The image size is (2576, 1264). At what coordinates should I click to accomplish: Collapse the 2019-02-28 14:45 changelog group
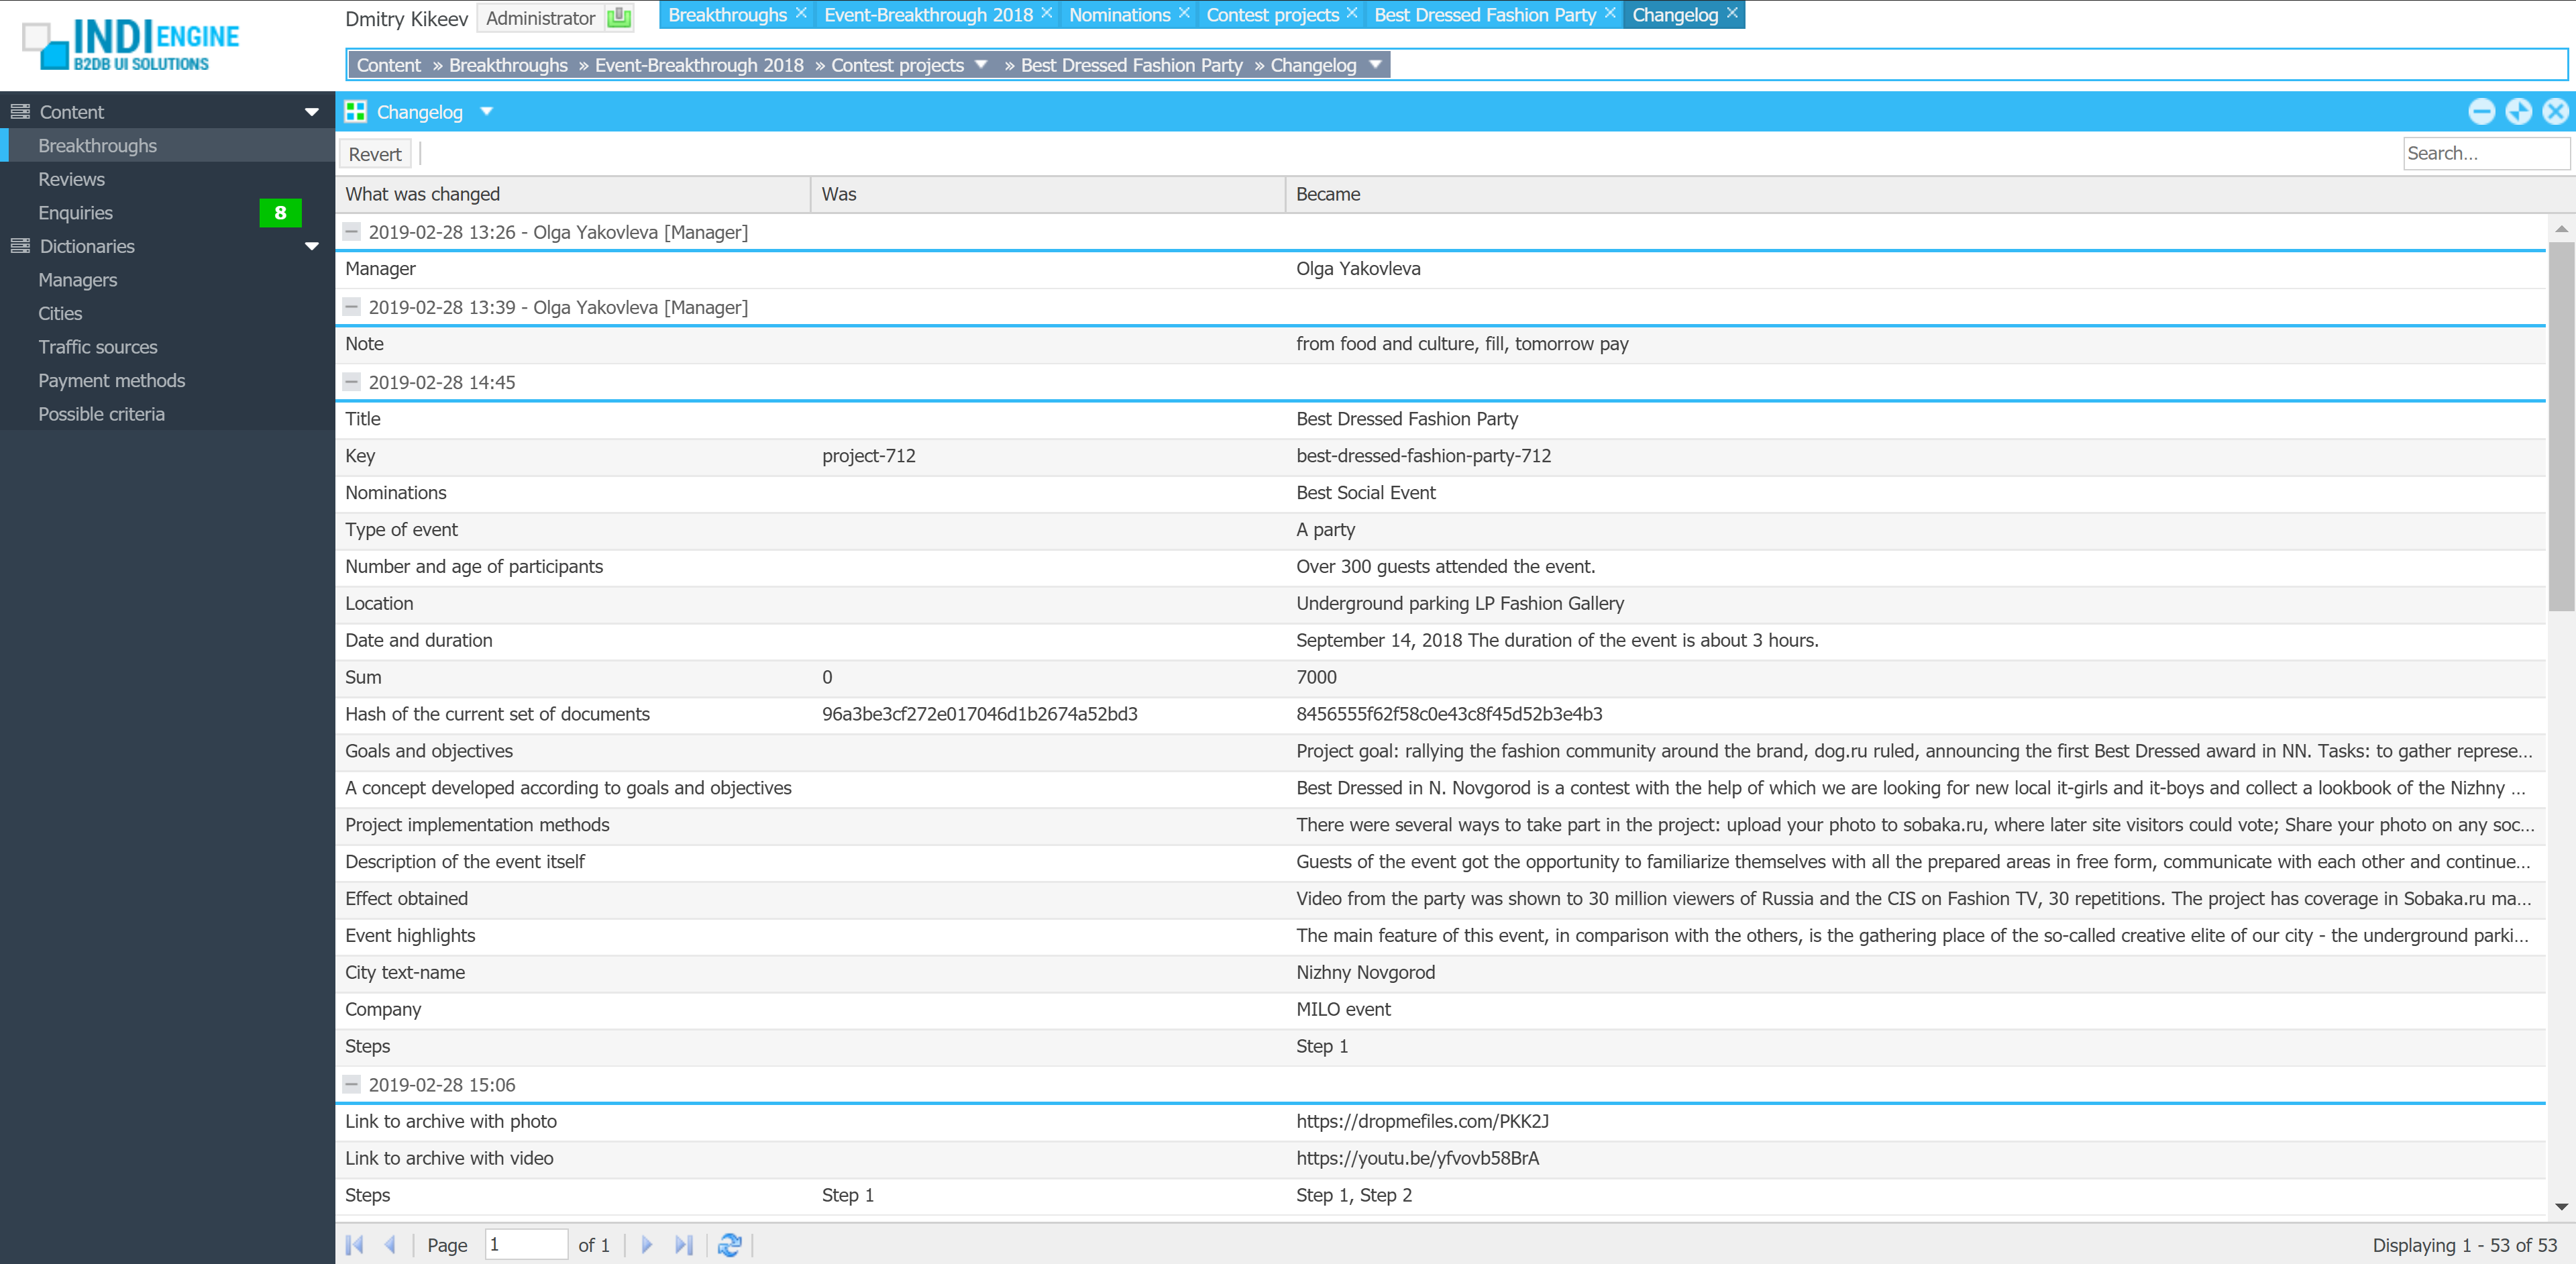click(351, 381)
